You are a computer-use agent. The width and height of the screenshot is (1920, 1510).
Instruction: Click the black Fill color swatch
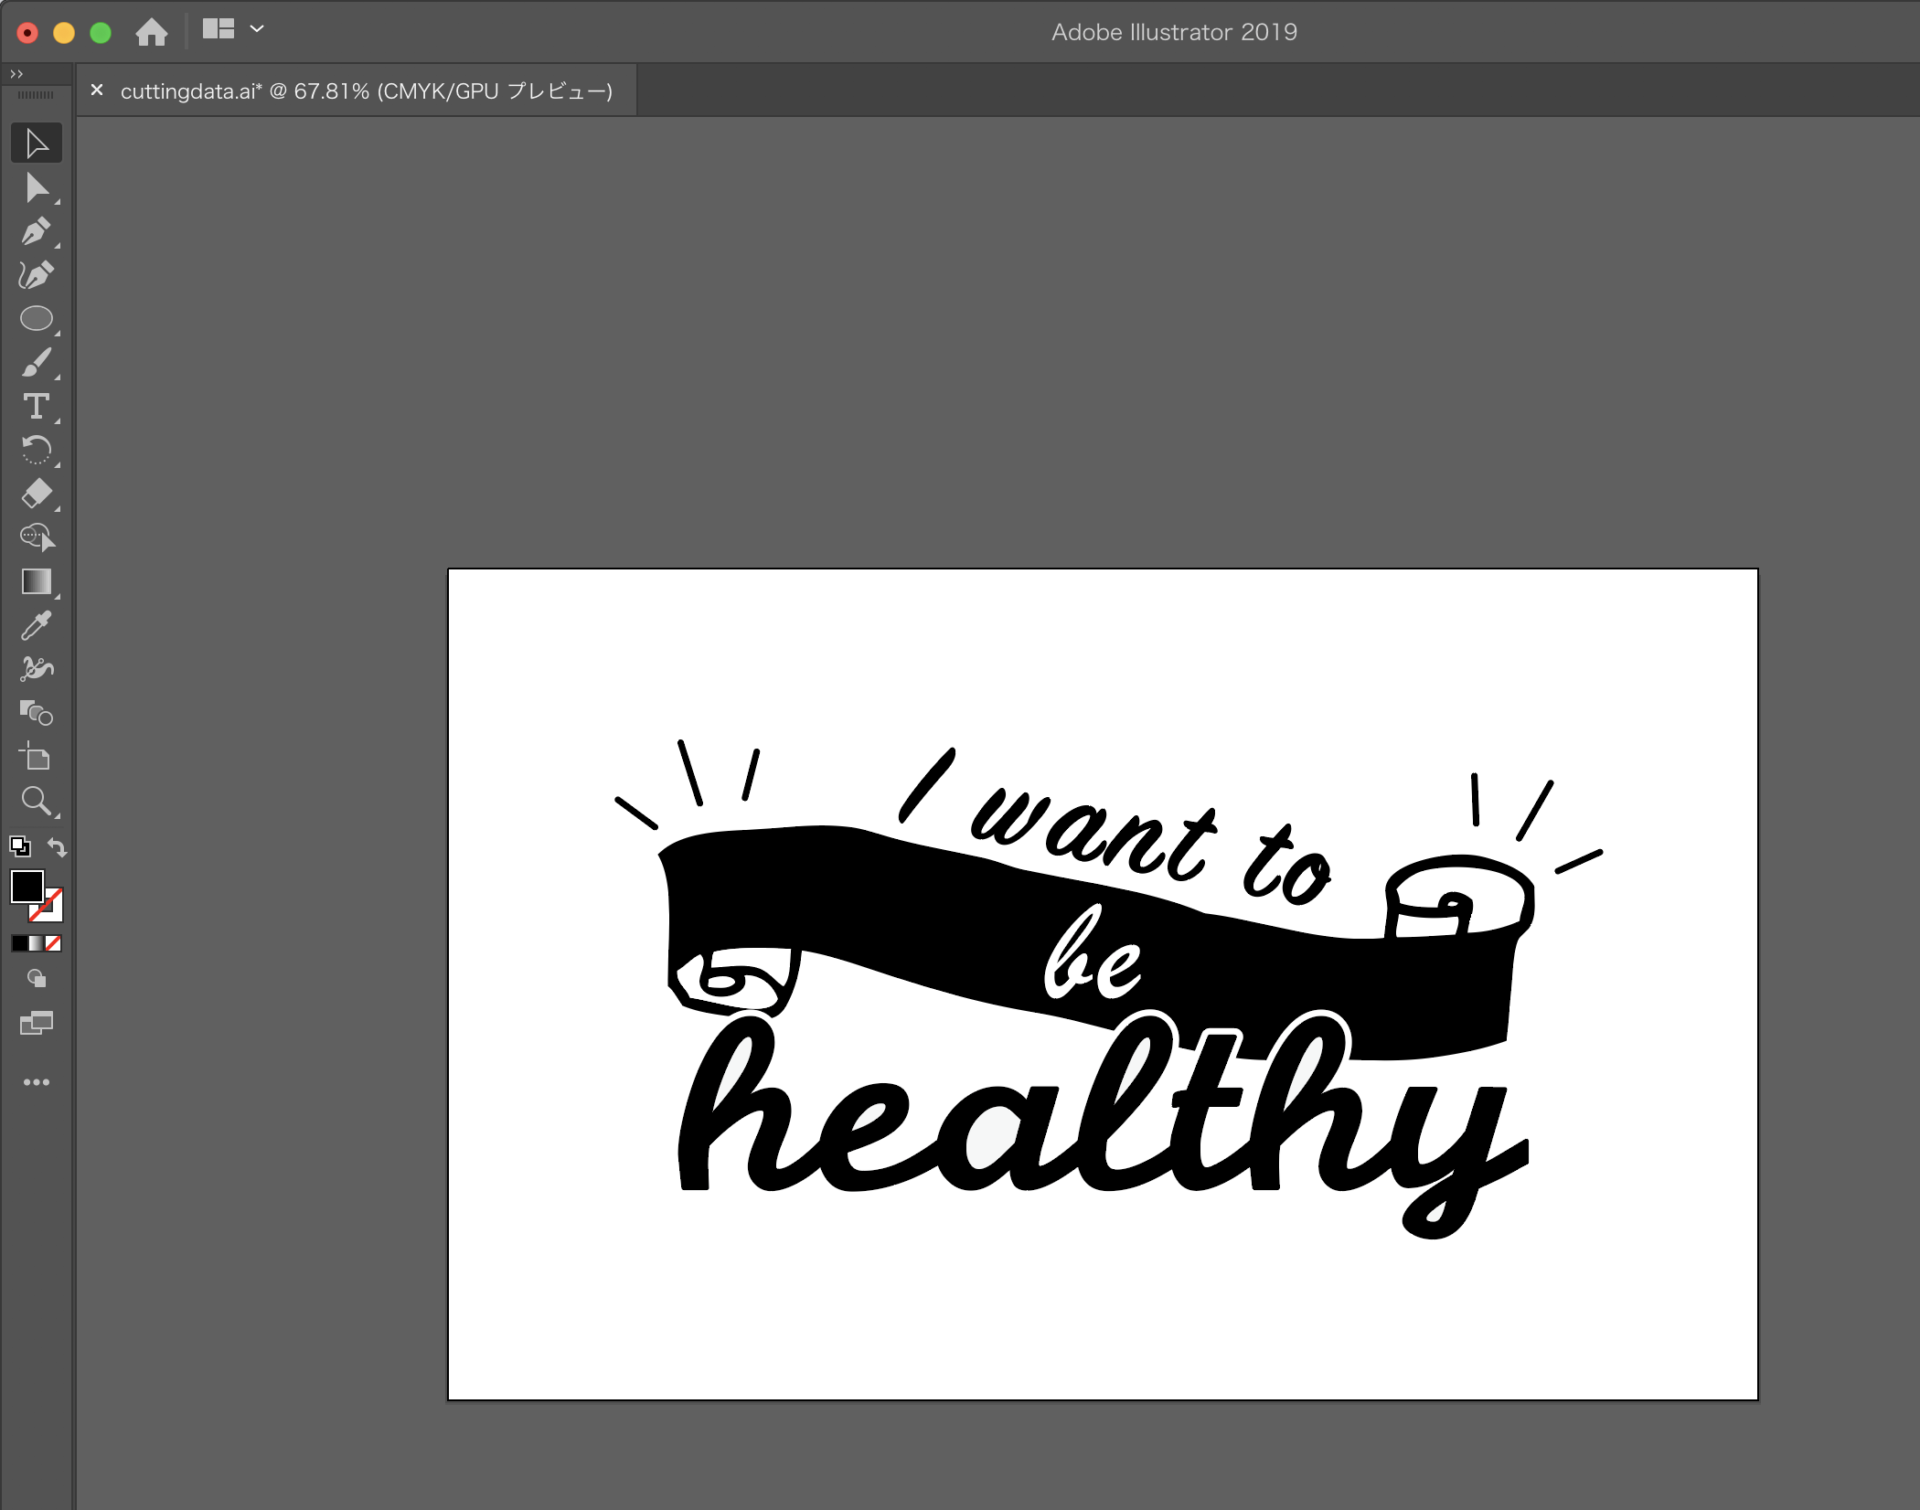pyautogui.click(x=26, y=886)
